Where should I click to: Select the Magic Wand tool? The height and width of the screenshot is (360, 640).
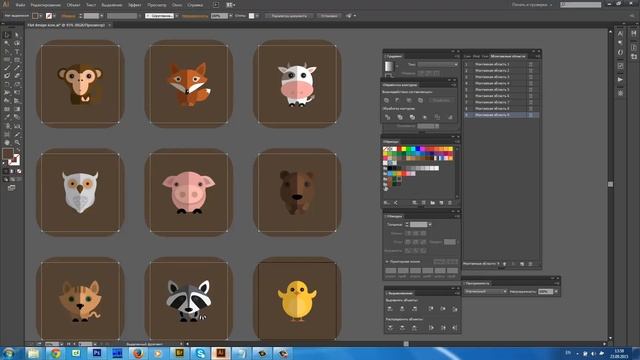[x=7, y=43]
